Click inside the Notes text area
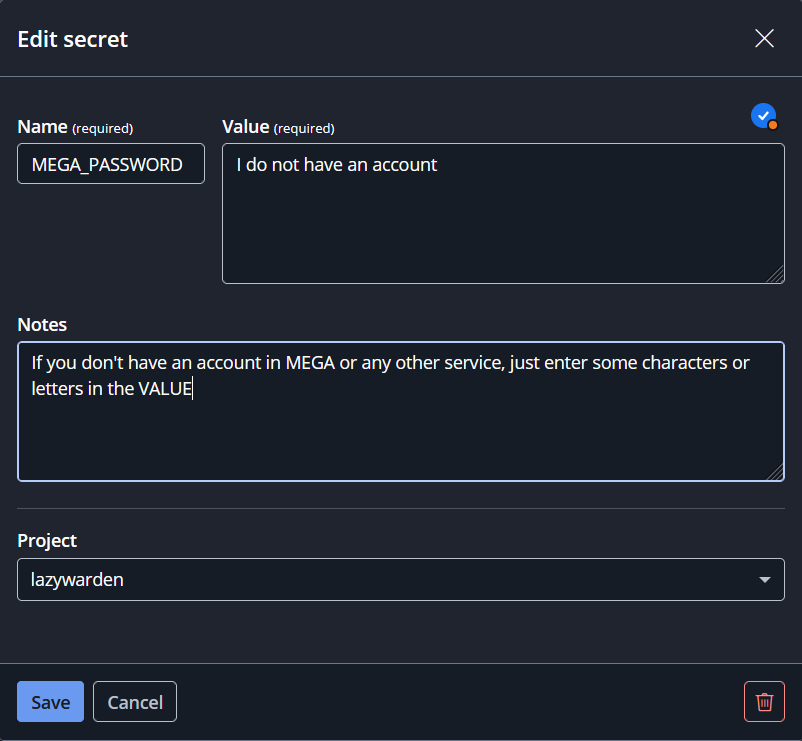This screenshot has height=741, width=802. [401, 412]
